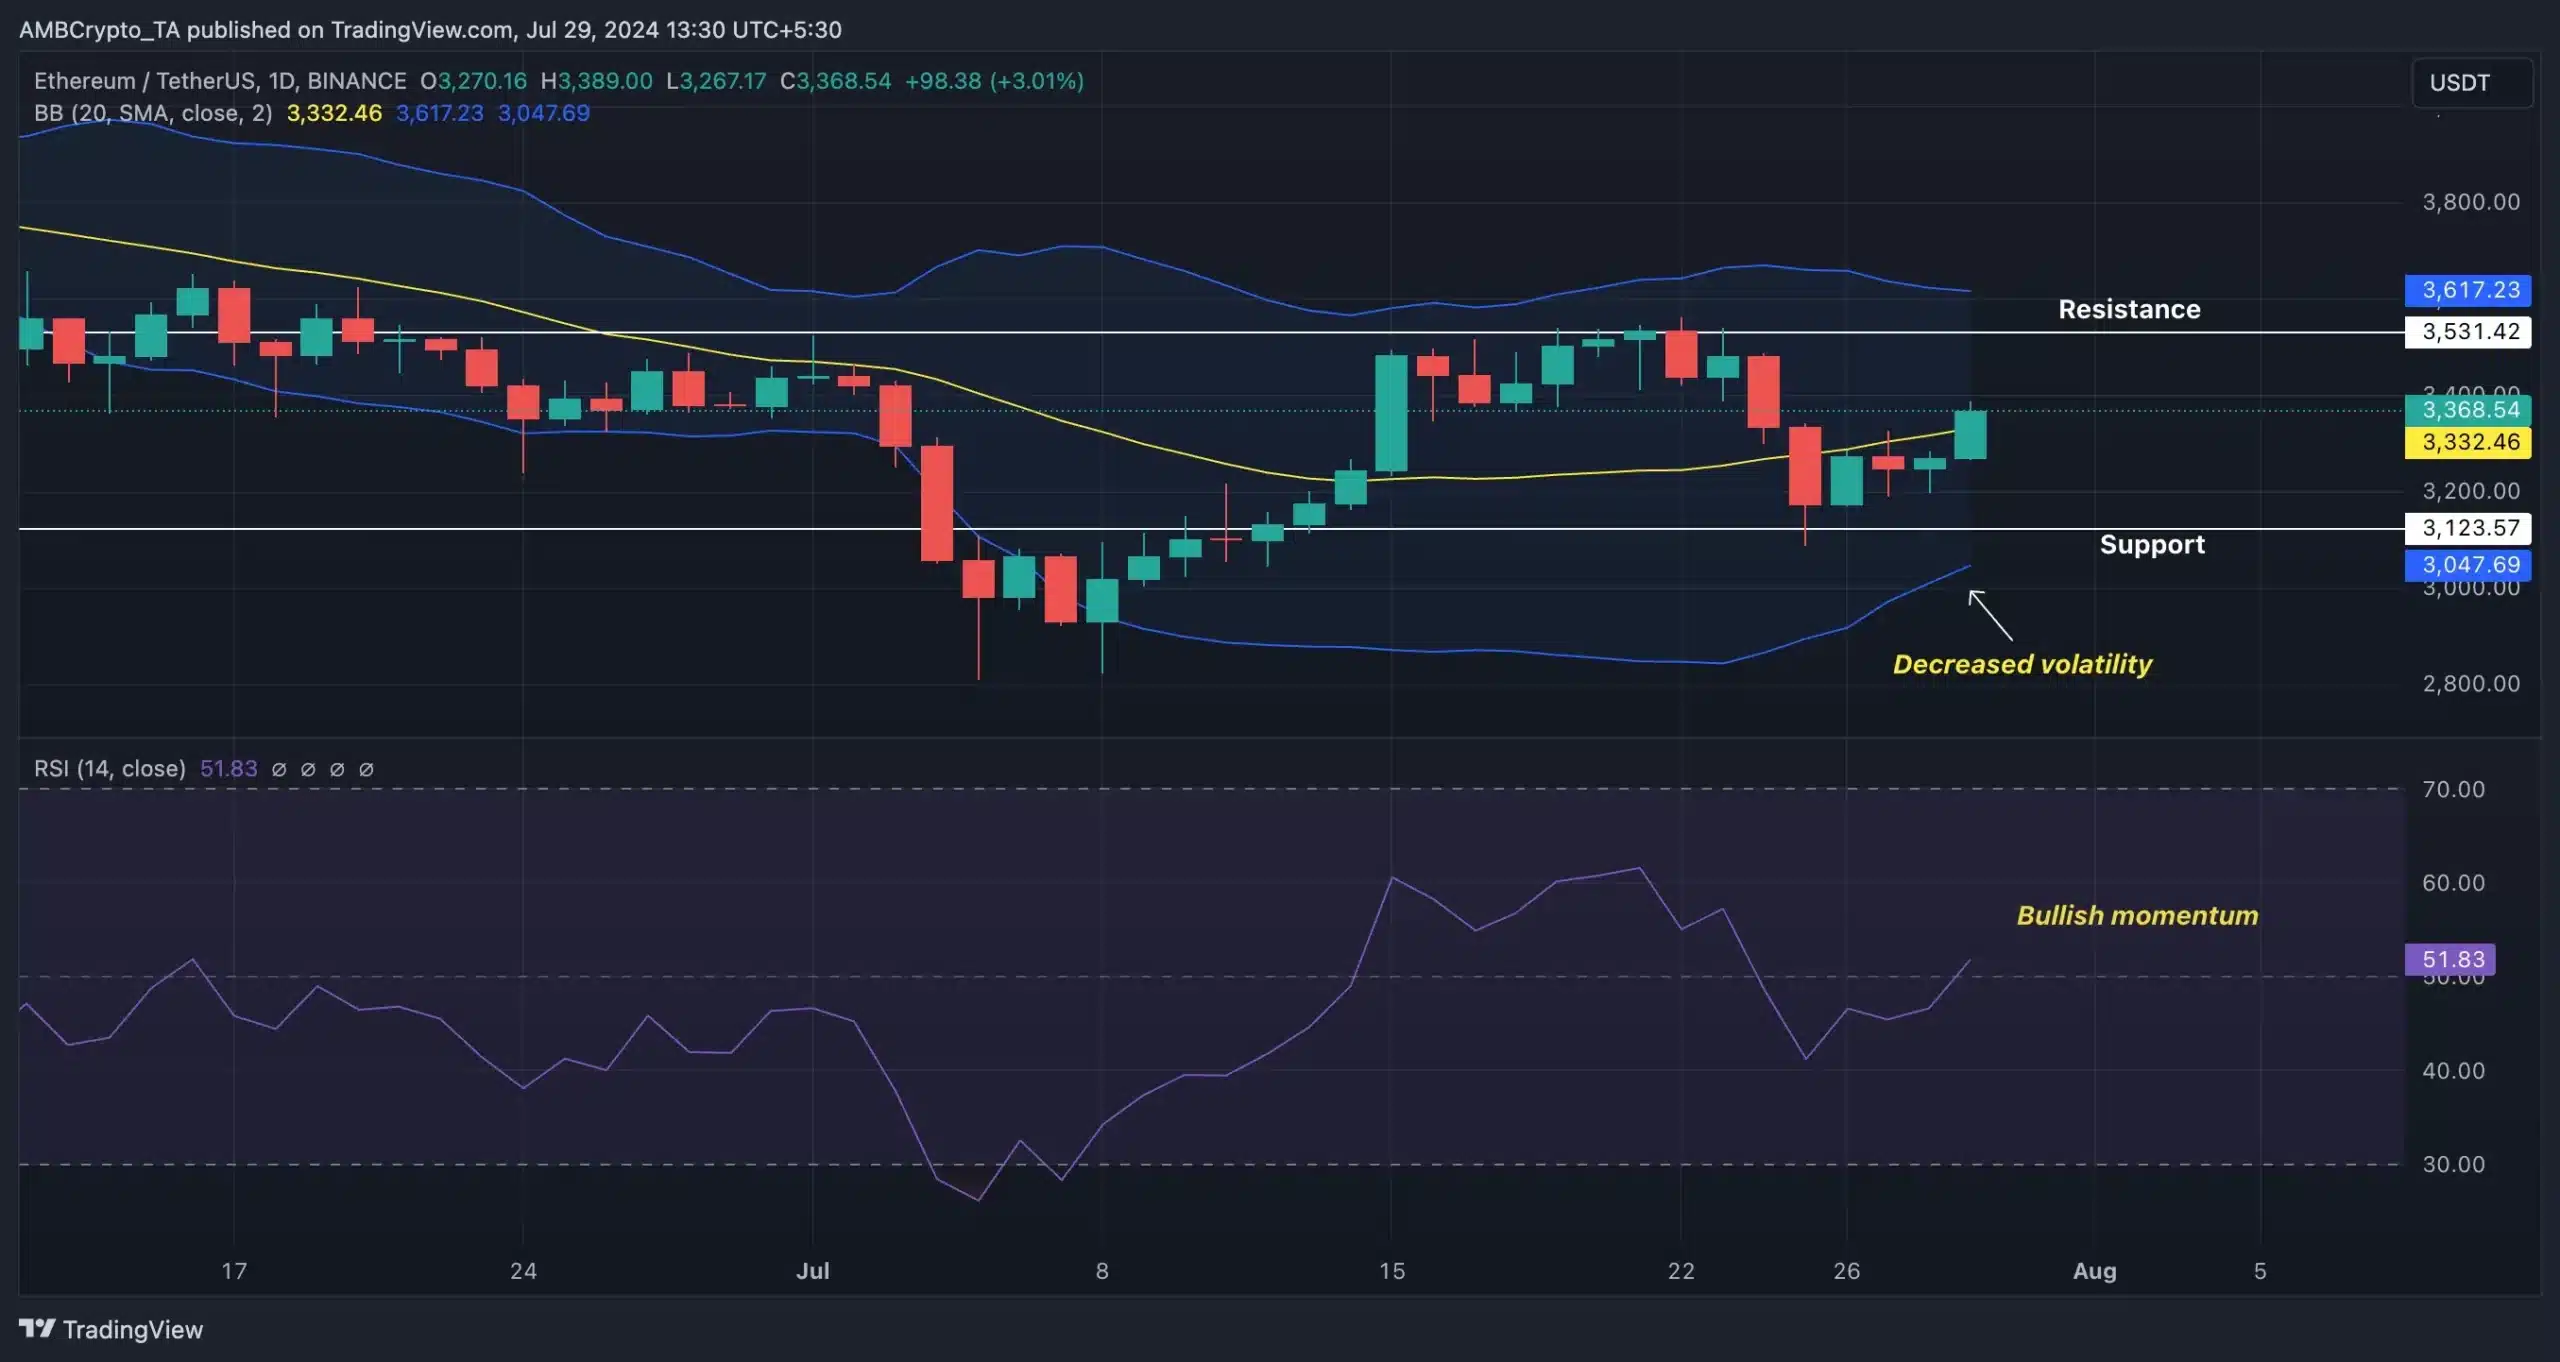Image resolution: width=2560 pixels, height=1362 pixels.
Task: Click the Resistance annotation label
Action: coord(2129,309)
